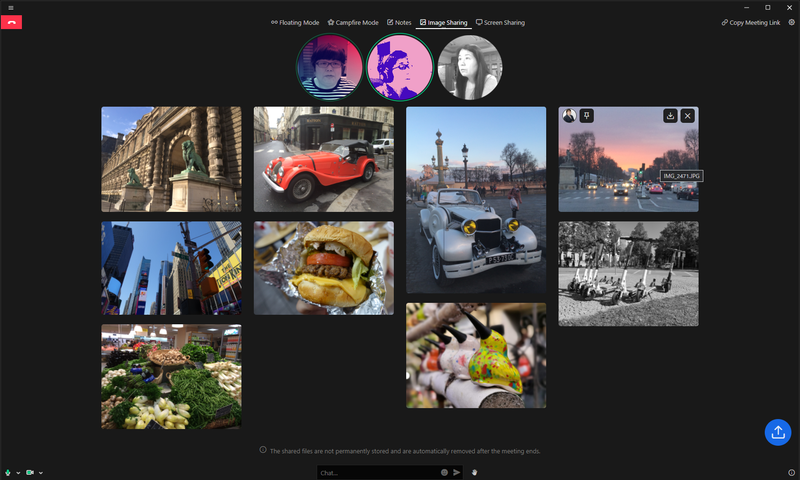Click the participant with striped shirt avatar

pyautogui.click(x=330, y=67)
